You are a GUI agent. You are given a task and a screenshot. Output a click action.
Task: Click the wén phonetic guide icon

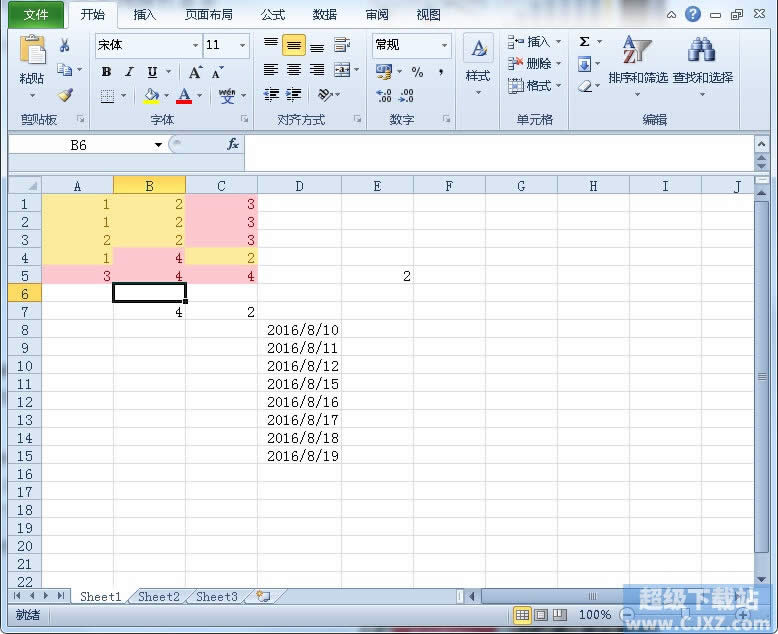227,95
